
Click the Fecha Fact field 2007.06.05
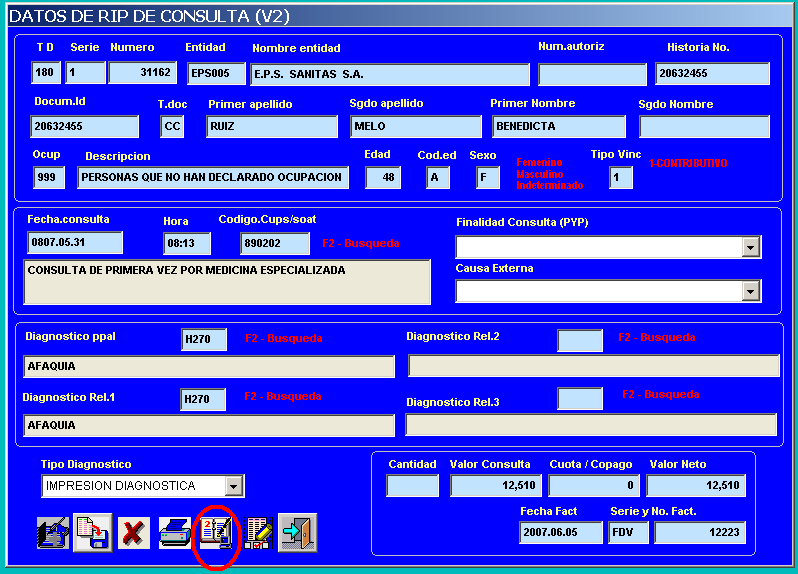coord(561,533)
